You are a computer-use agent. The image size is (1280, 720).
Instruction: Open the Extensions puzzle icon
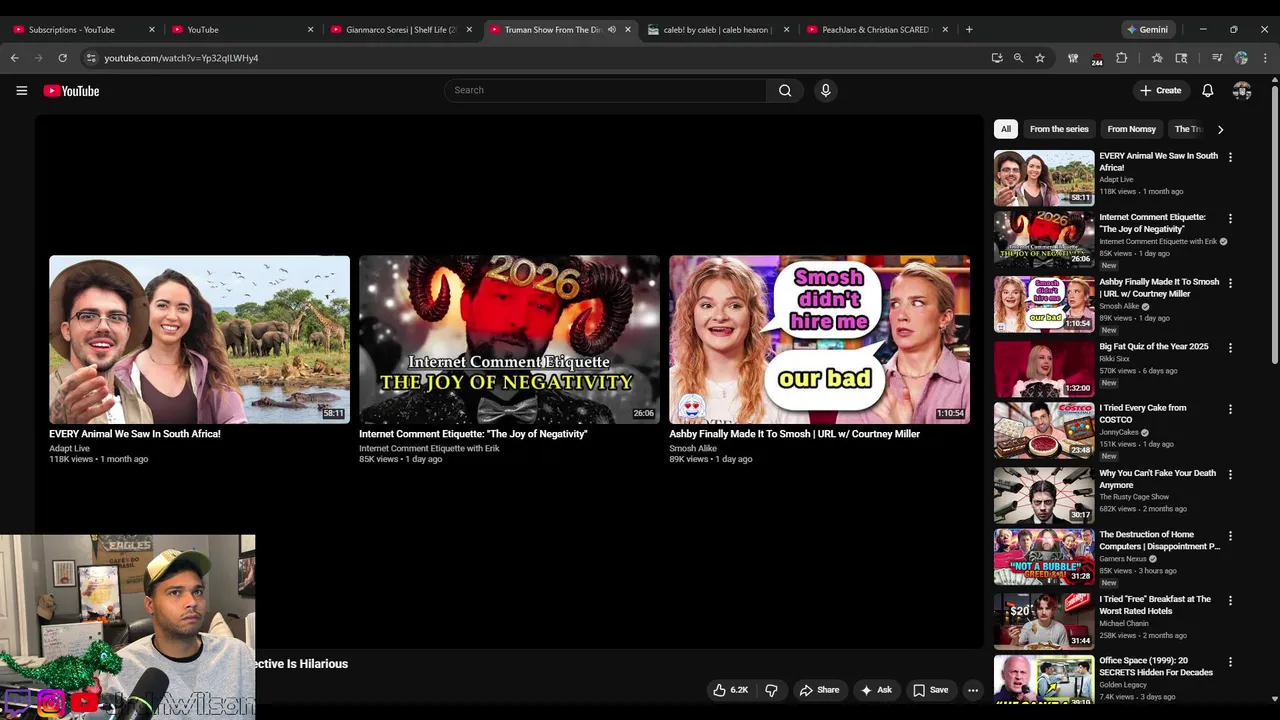(x=1121, y=58)
